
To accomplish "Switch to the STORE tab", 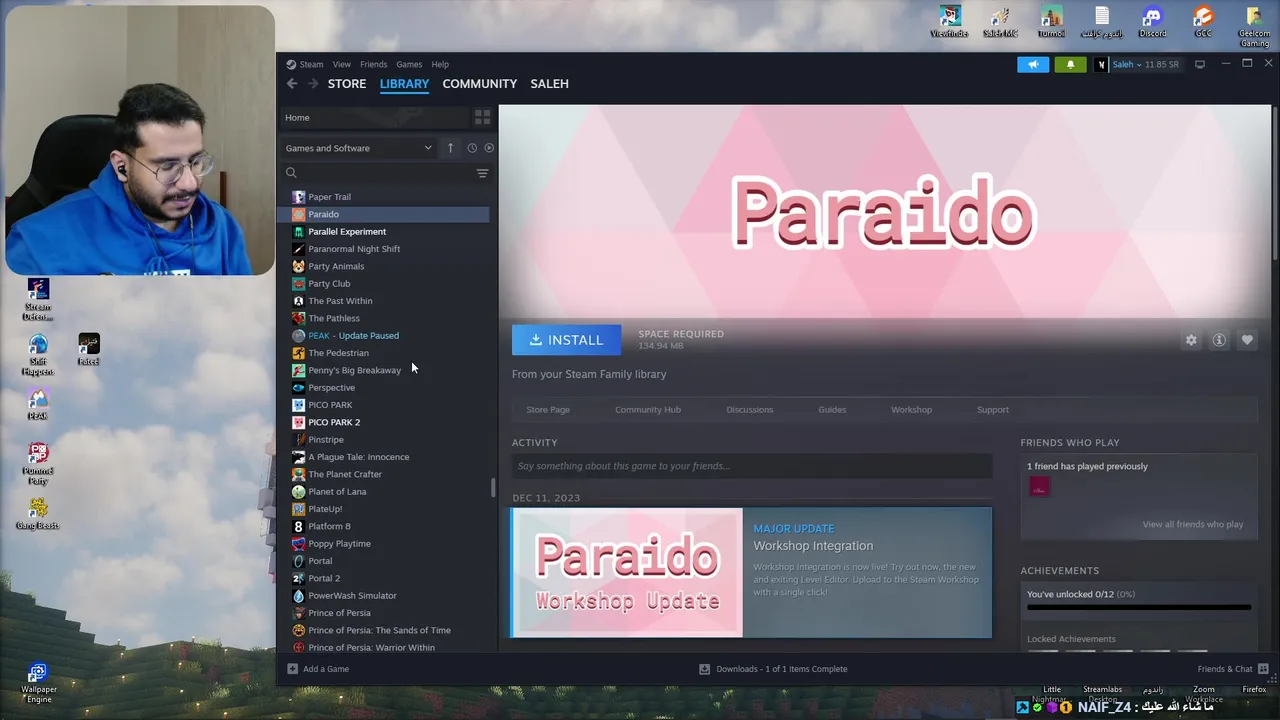I will 347,84.
